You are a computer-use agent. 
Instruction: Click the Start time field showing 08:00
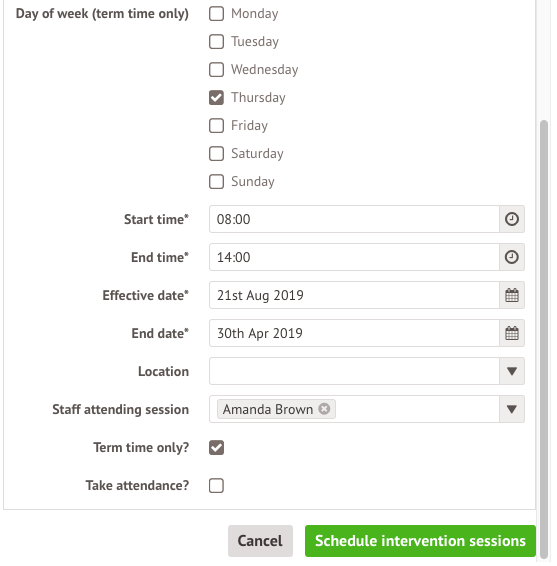pos(354,219)
